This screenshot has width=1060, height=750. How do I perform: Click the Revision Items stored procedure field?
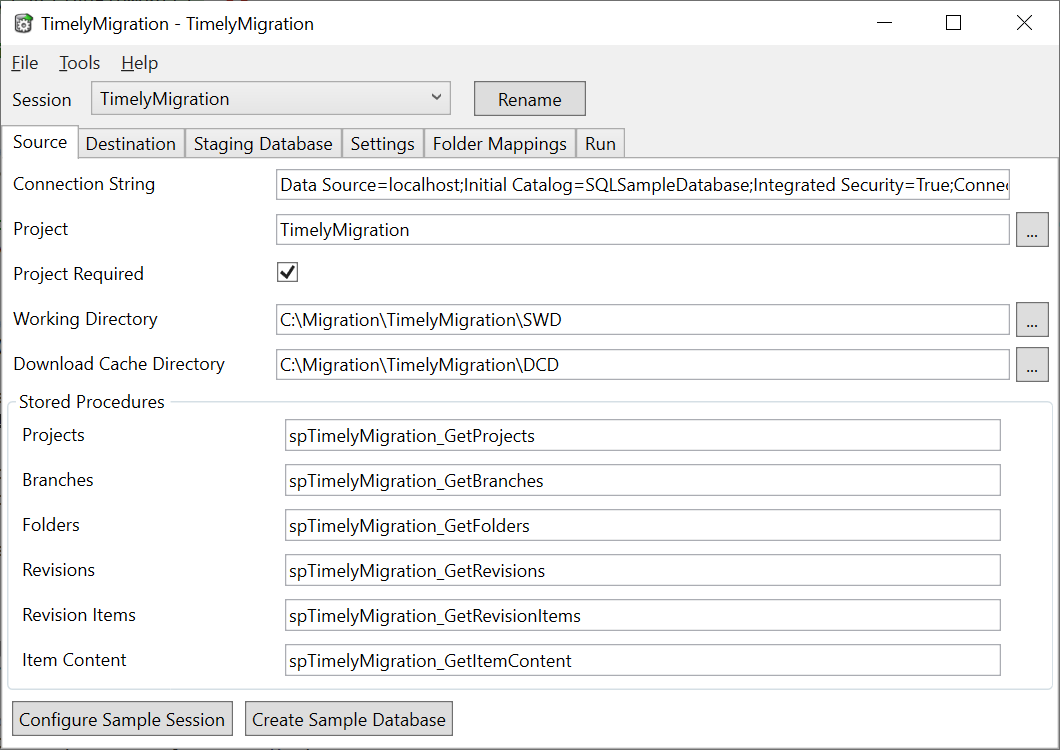coord(642,615)
